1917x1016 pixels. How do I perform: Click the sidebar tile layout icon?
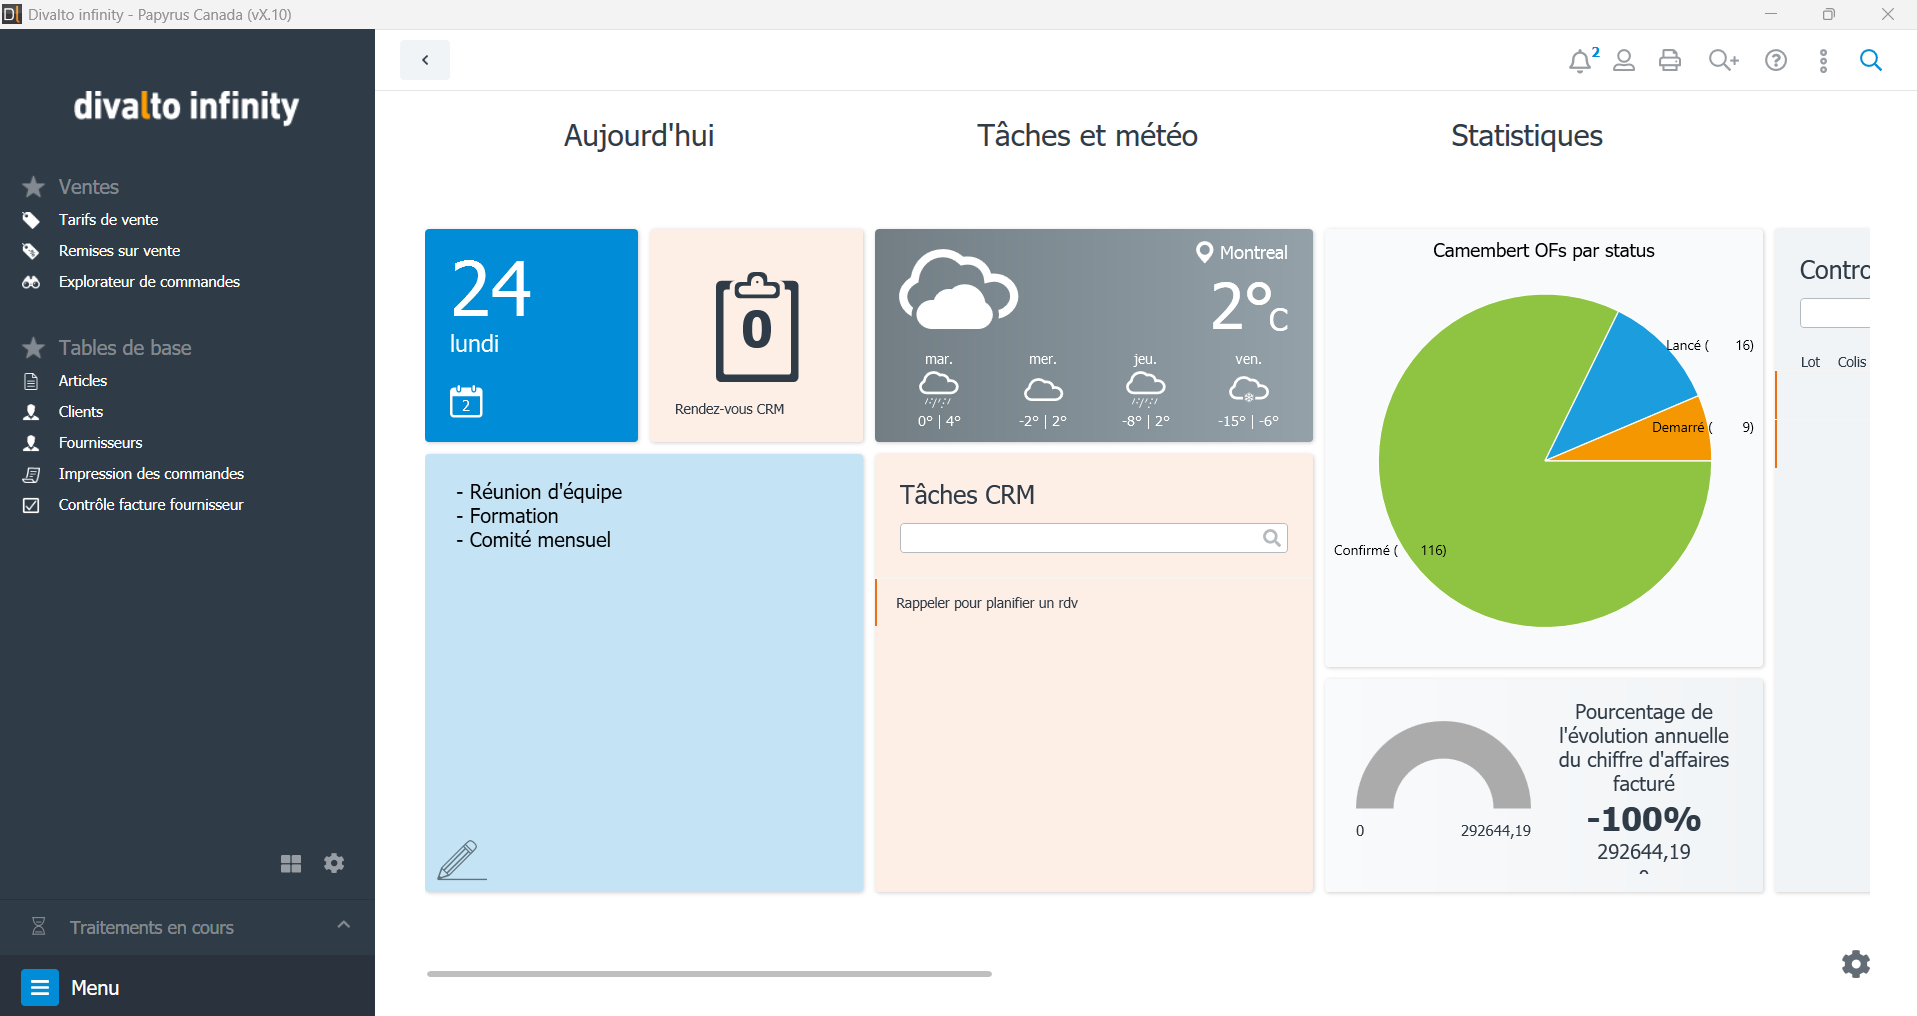click(291, 863)
